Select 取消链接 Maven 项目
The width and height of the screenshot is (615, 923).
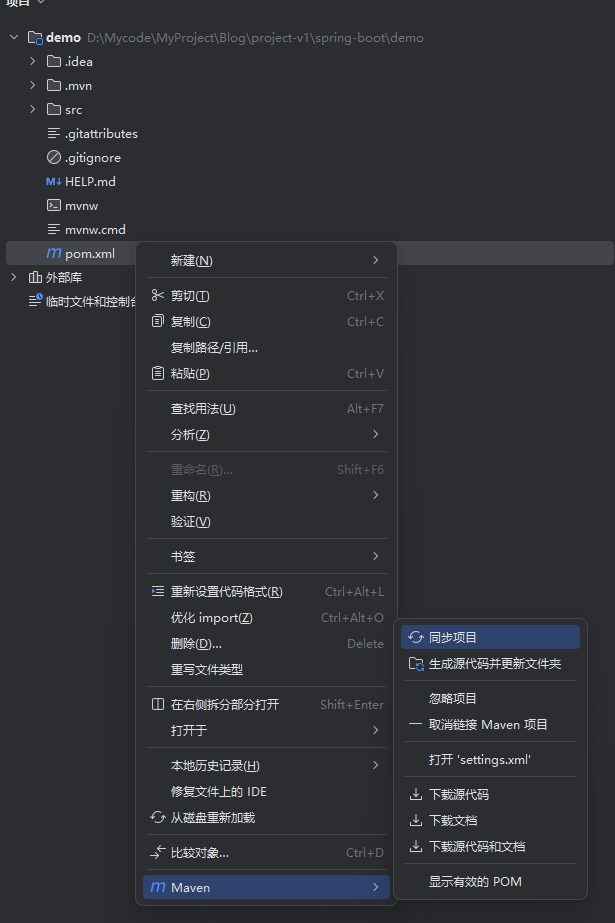488,725
